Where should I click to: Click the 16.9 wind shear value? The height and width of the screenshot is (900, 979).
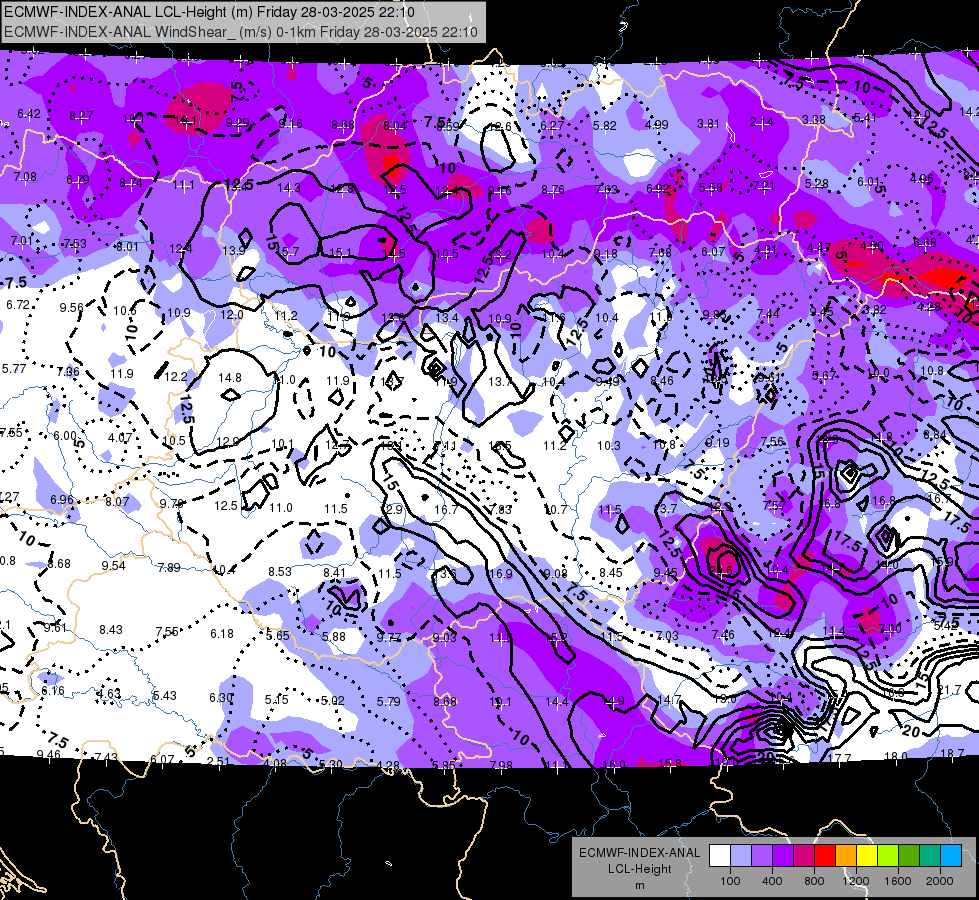[501, 573]
